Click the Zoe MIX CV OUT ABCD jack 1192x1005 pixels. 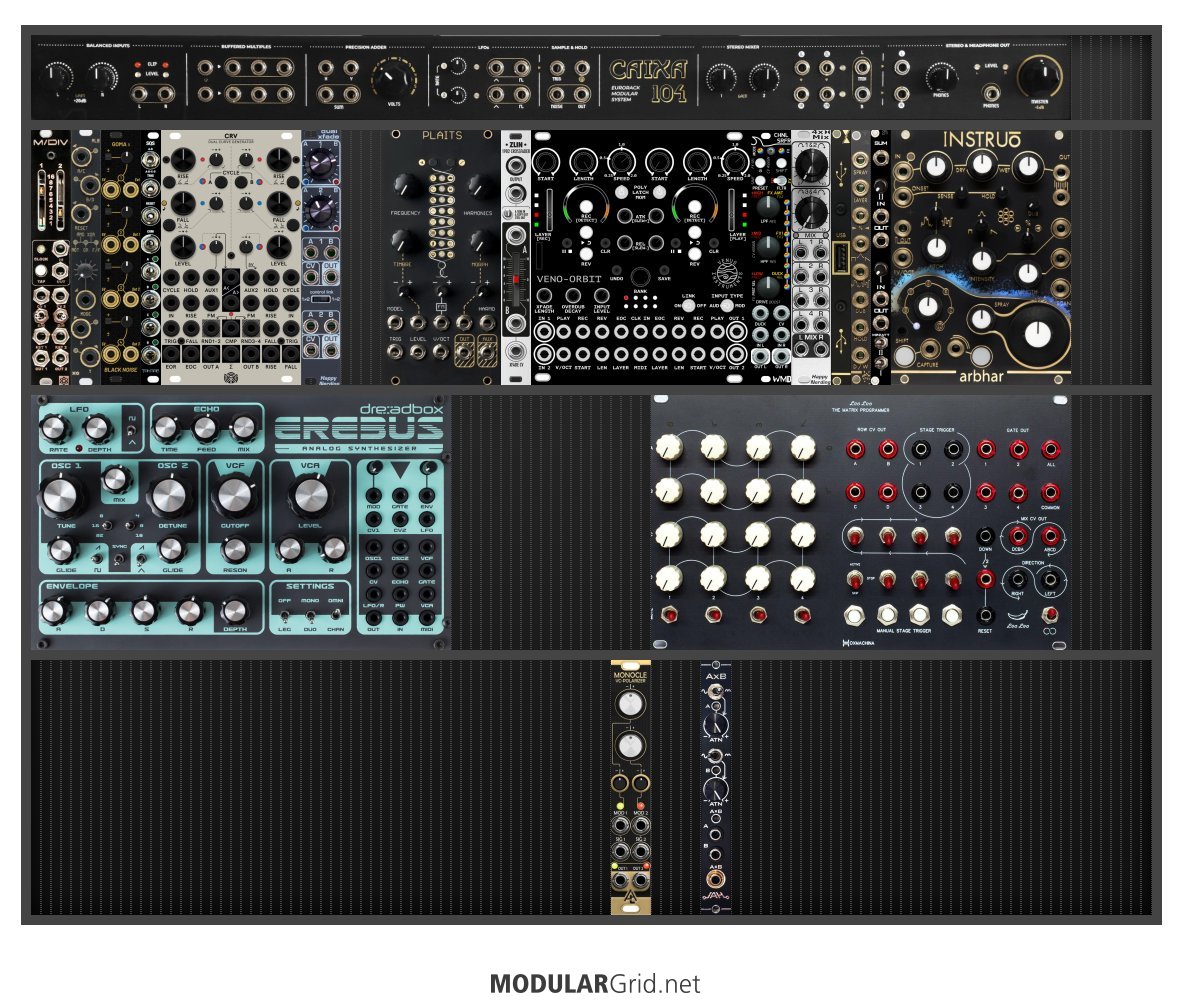click(1050, 536)
